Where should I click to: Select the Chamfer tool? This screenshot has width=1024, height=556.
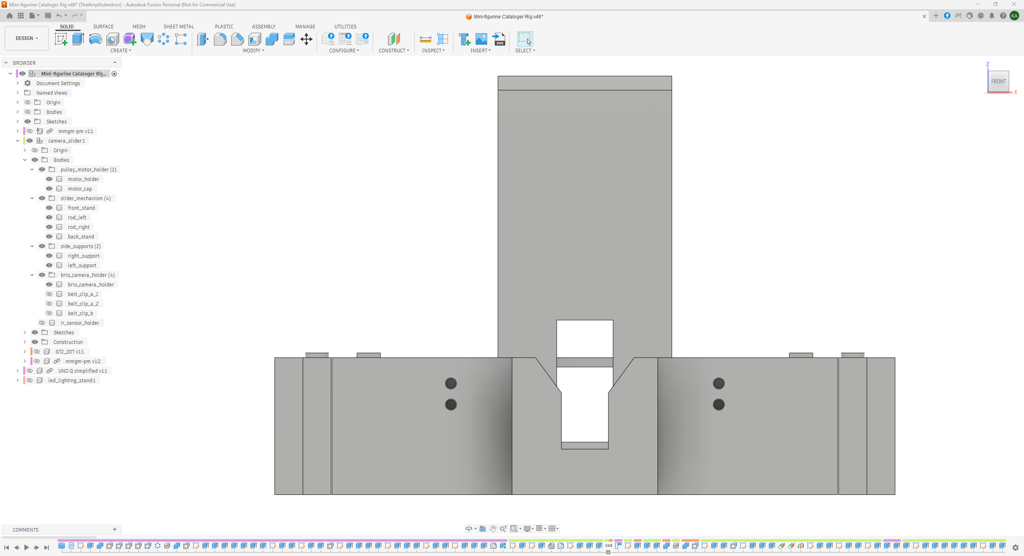tap(238, 39)
